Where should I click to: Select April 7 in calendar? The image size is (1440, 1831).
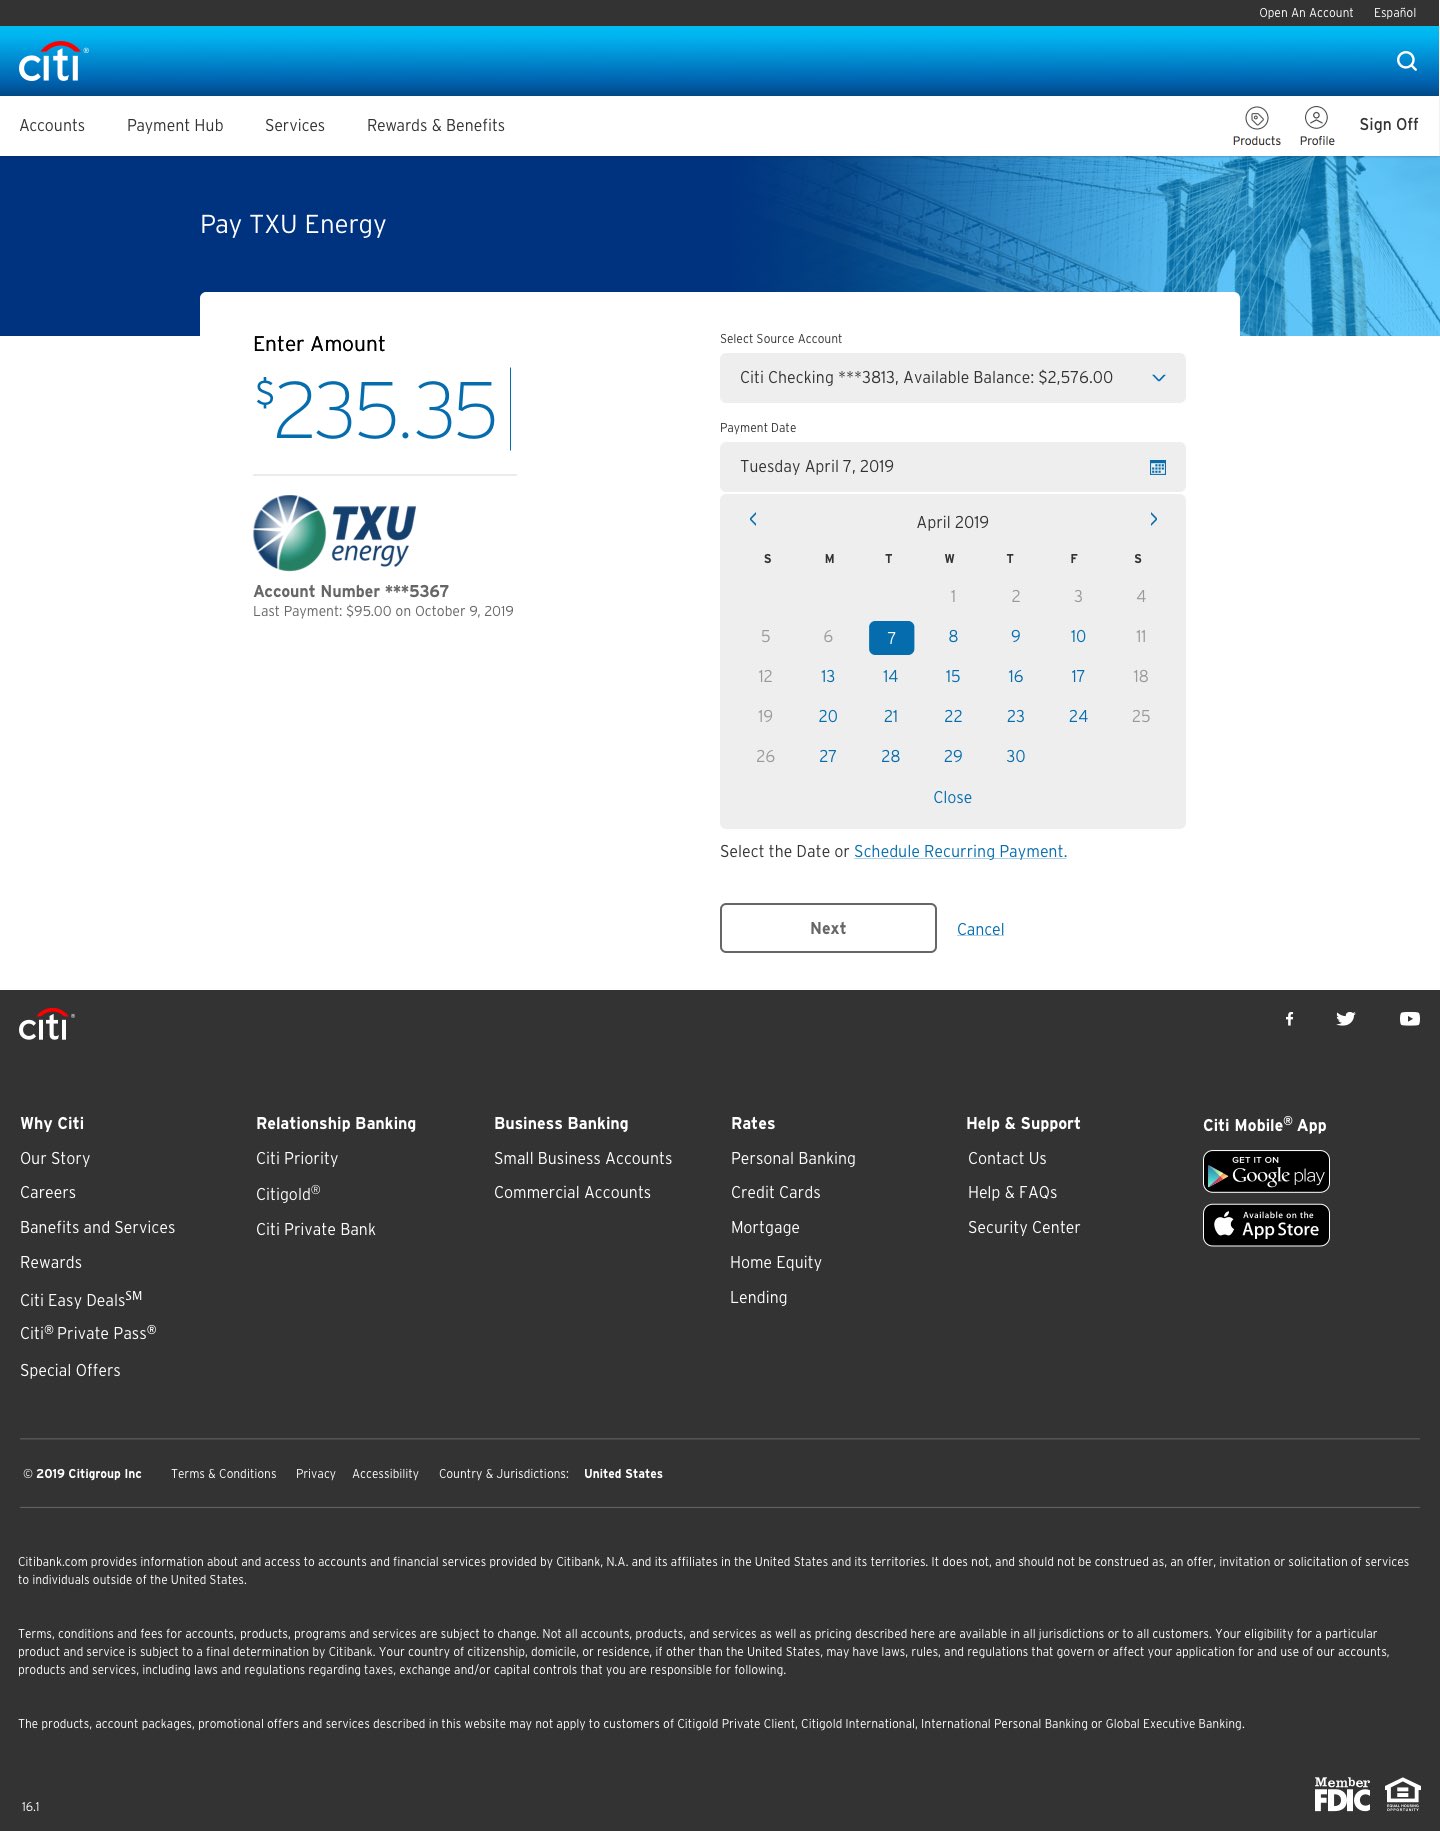891,637
